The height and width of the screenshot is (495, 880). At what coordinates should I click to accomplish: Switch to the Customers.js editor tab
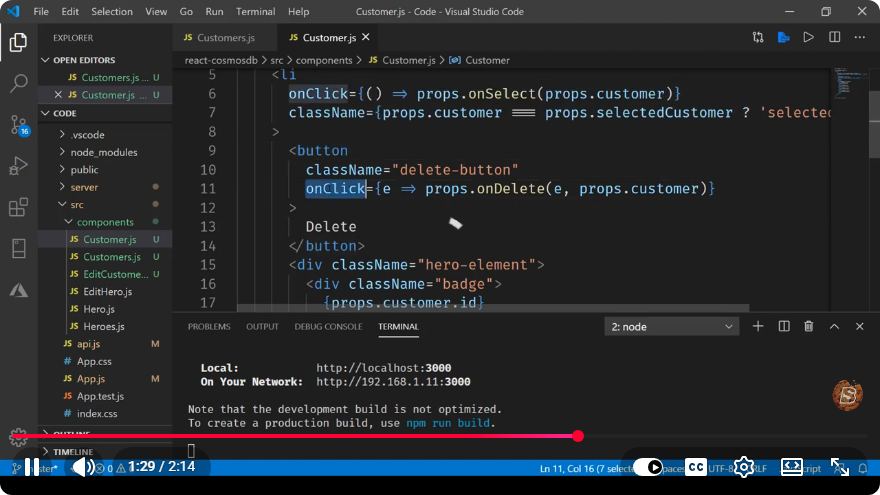[x=225, y=38]
